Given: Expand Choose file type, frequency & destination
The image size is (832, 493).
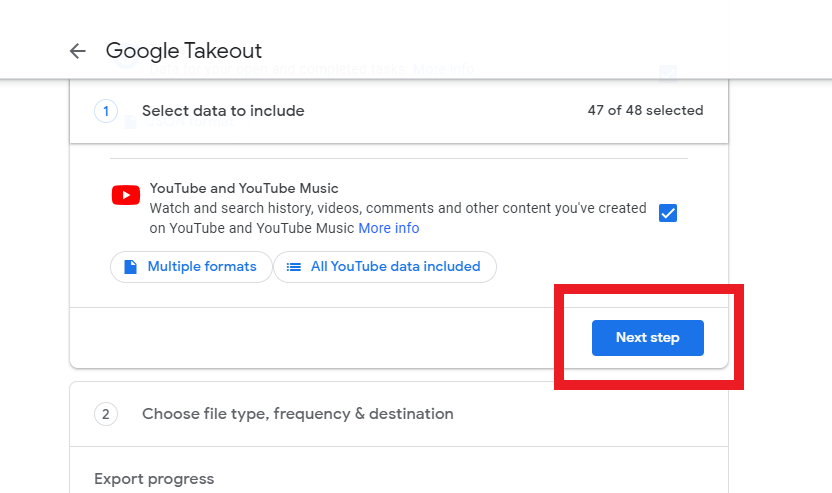Looking at the screenshot, I should pos(399,414).
